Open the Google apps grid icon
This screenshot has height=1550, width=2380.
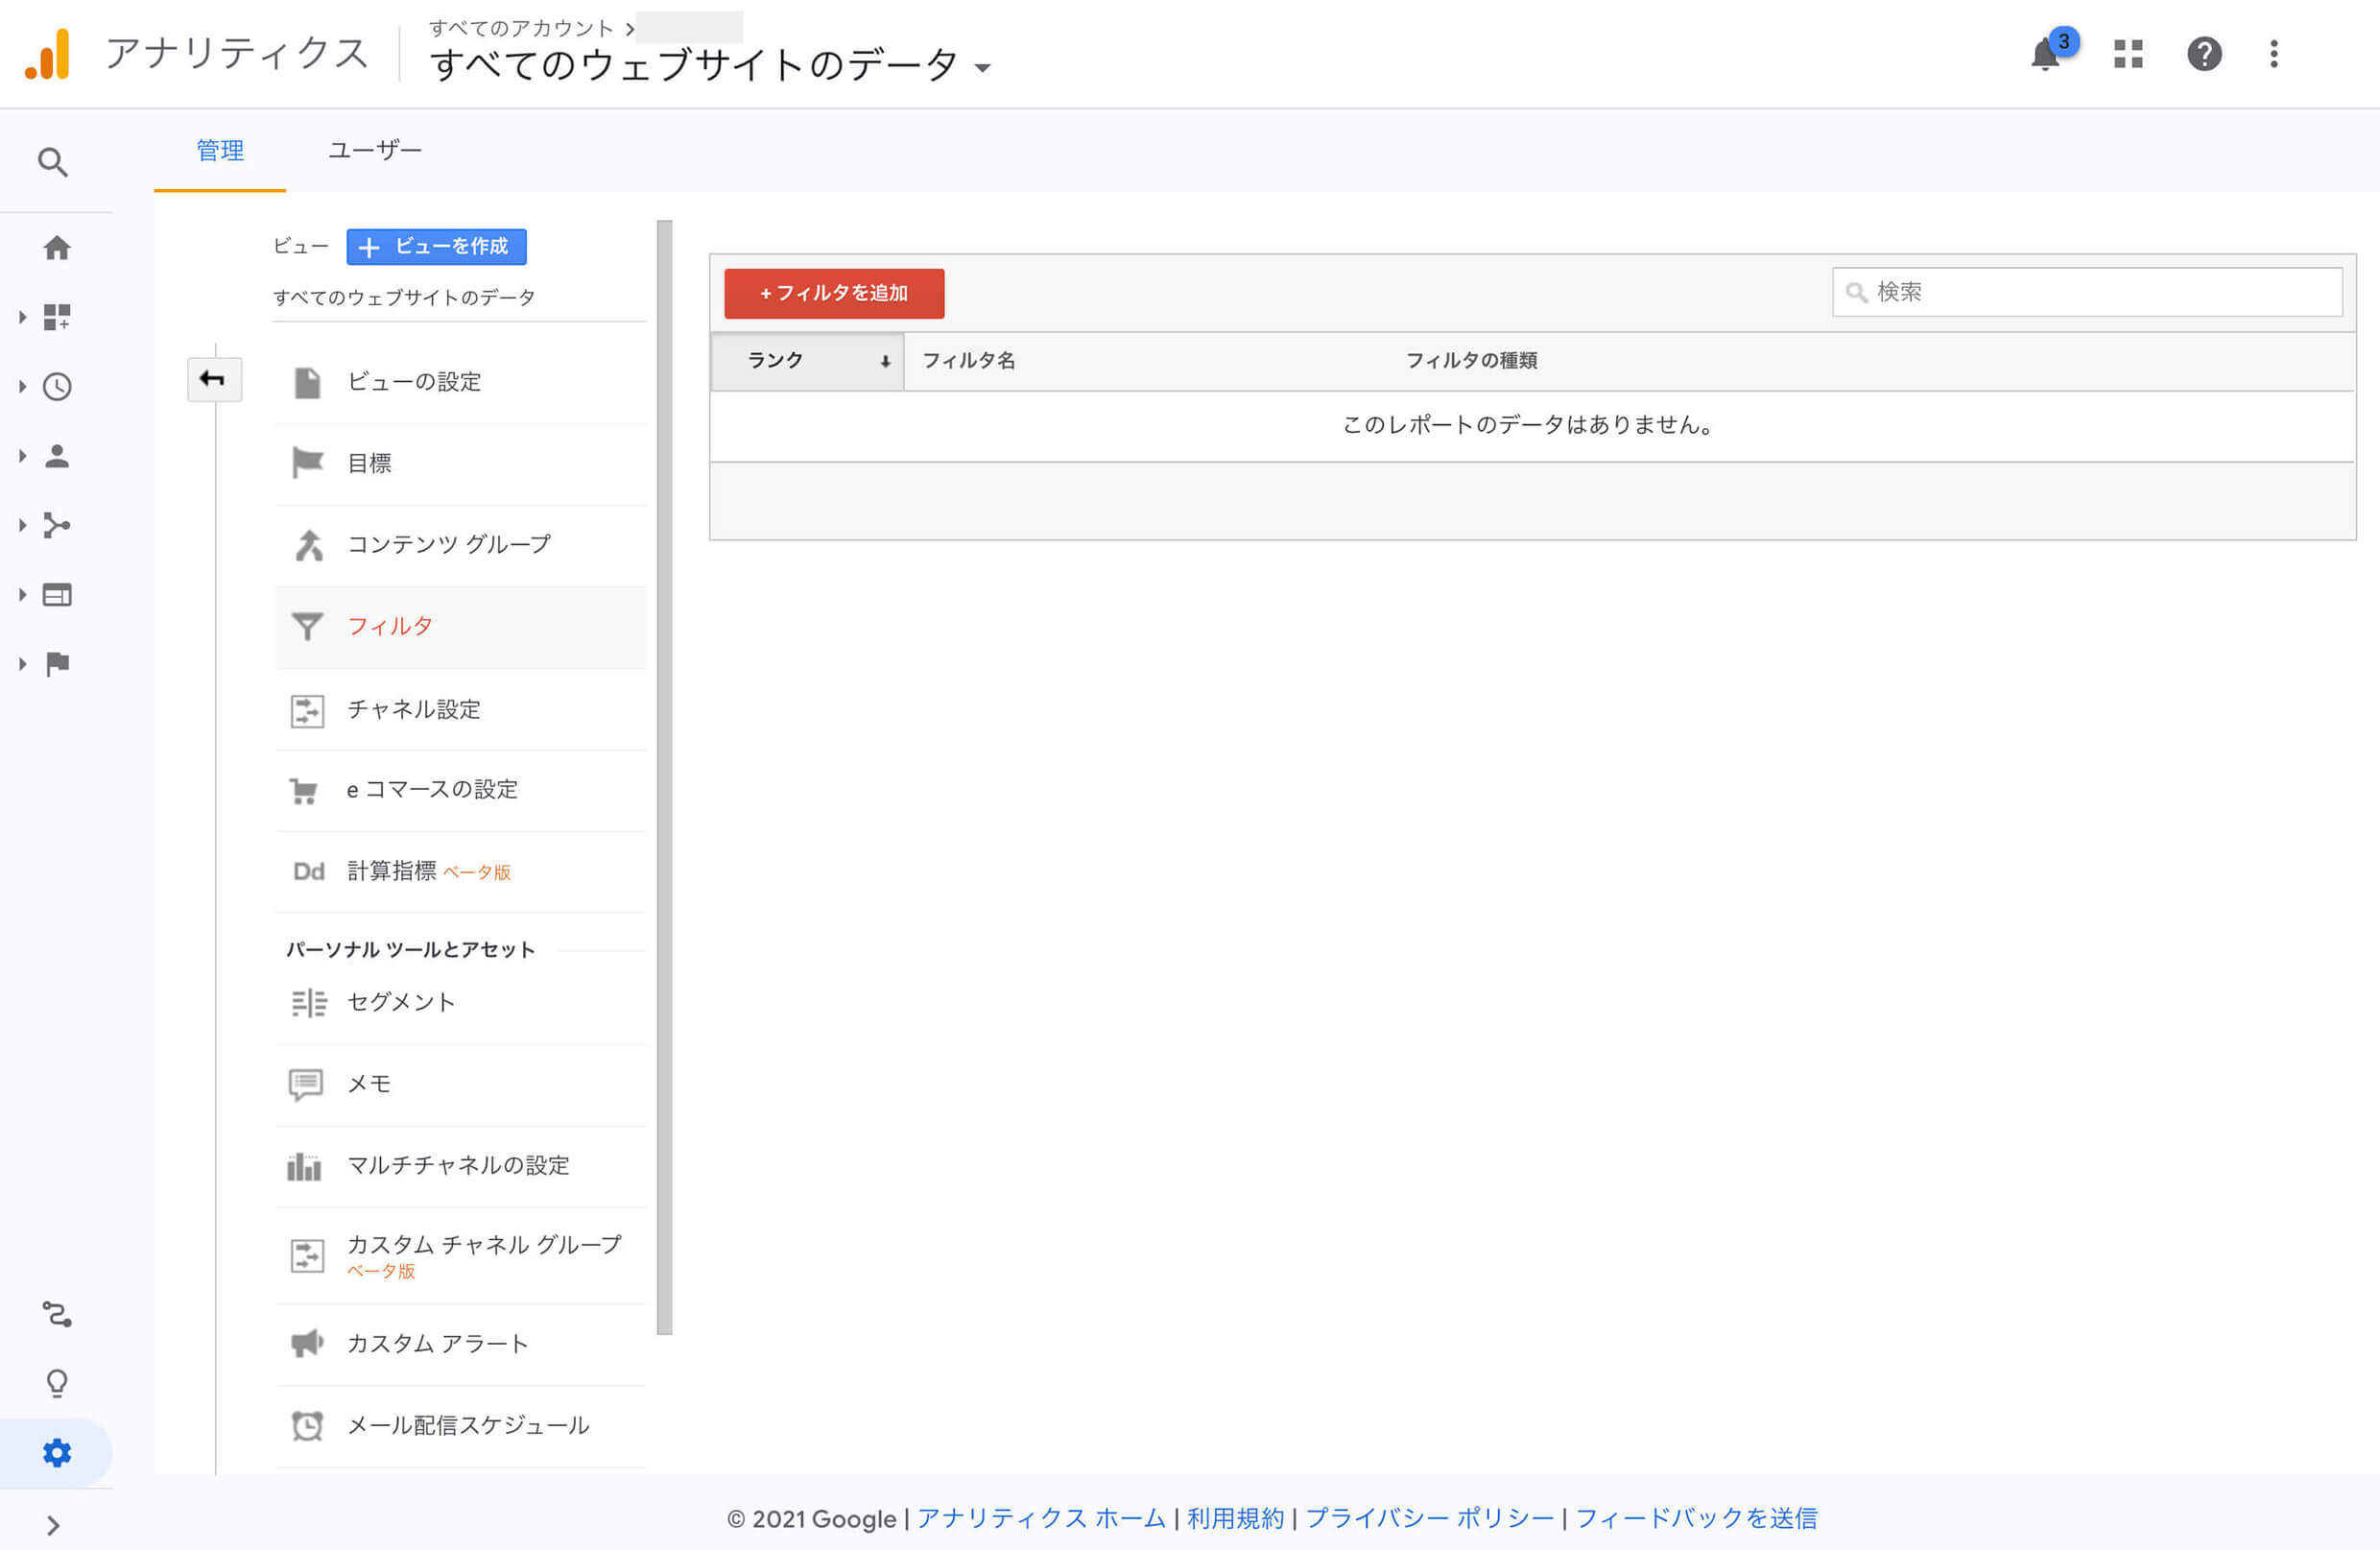click(x=2128, y=54)
